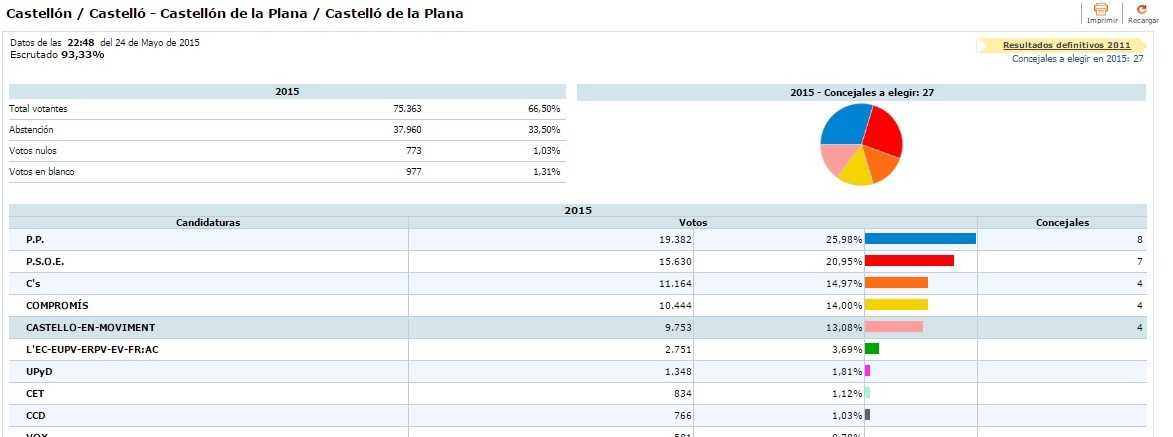Click the red slice of pie chart
The image size is (1173, 437).
click(882, 130)
